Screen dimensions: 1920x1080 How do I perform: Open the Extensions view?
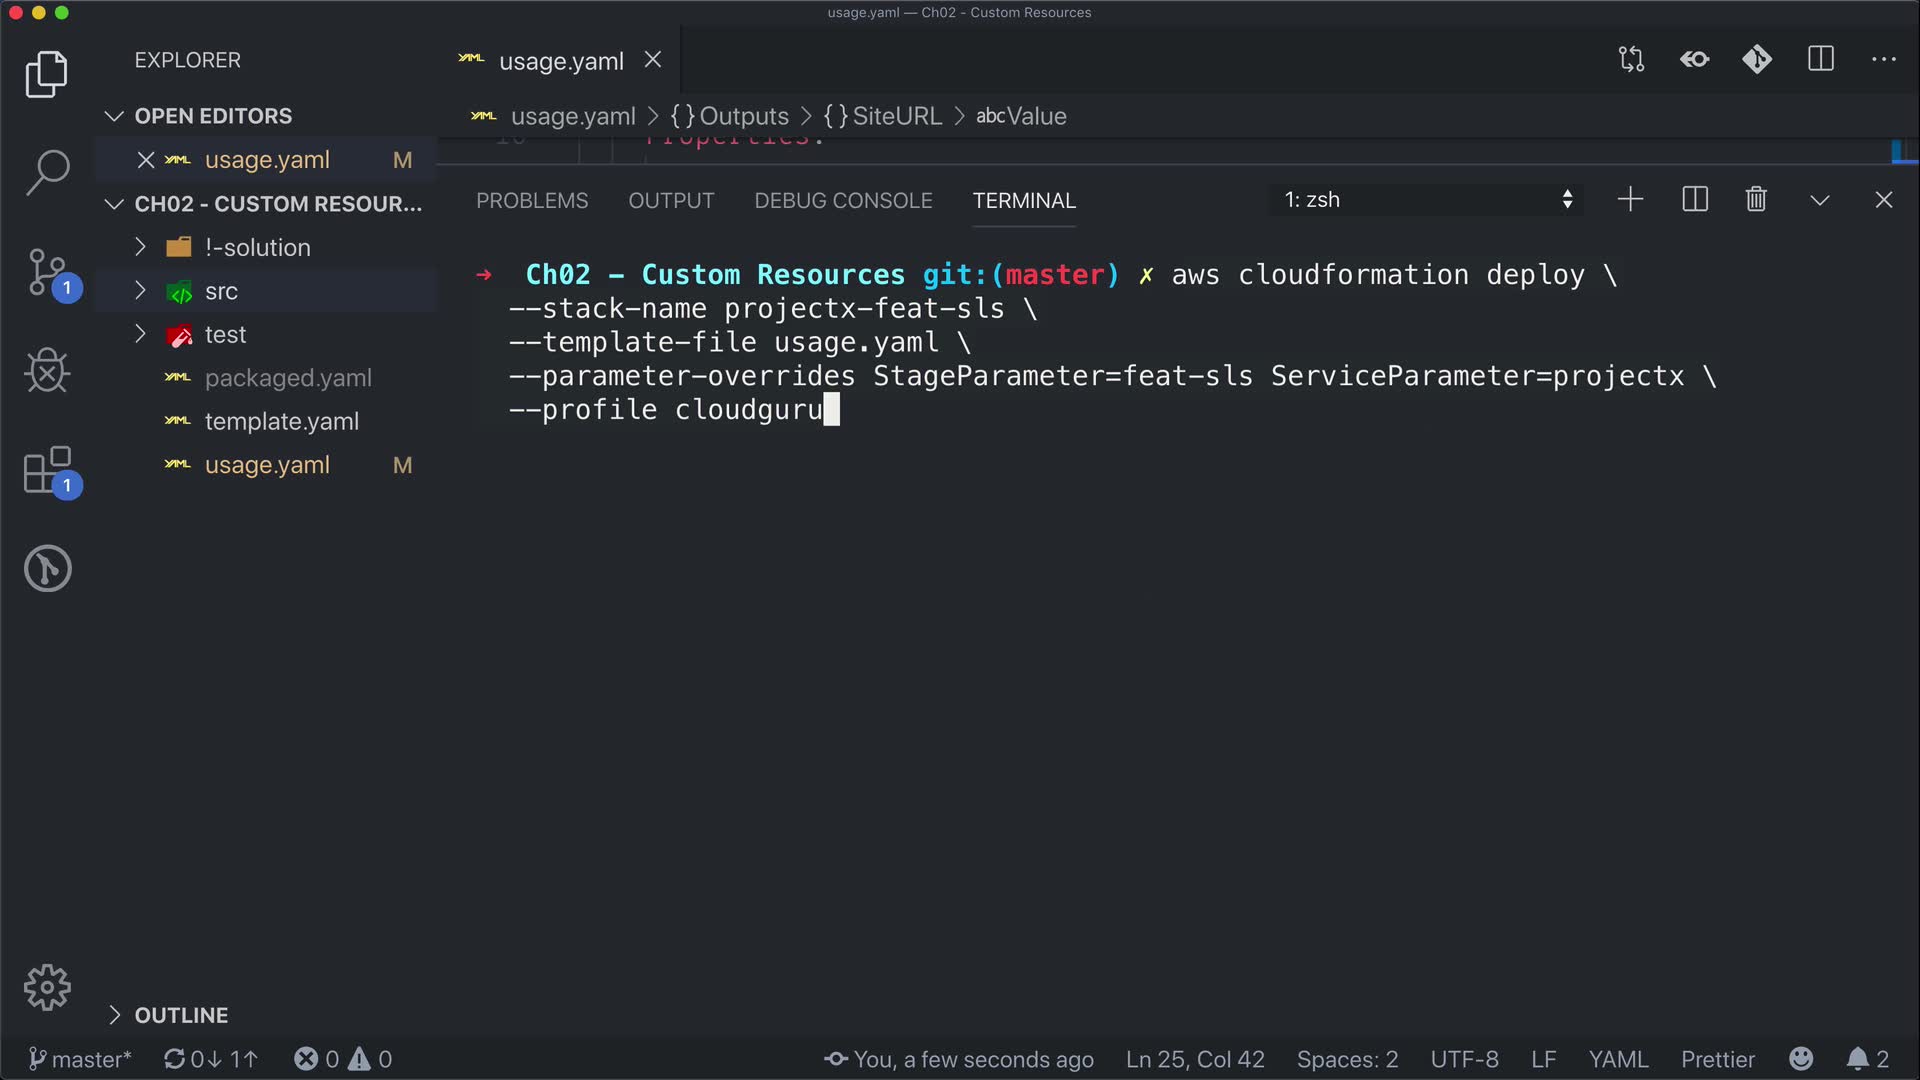[x=47, y=470]
